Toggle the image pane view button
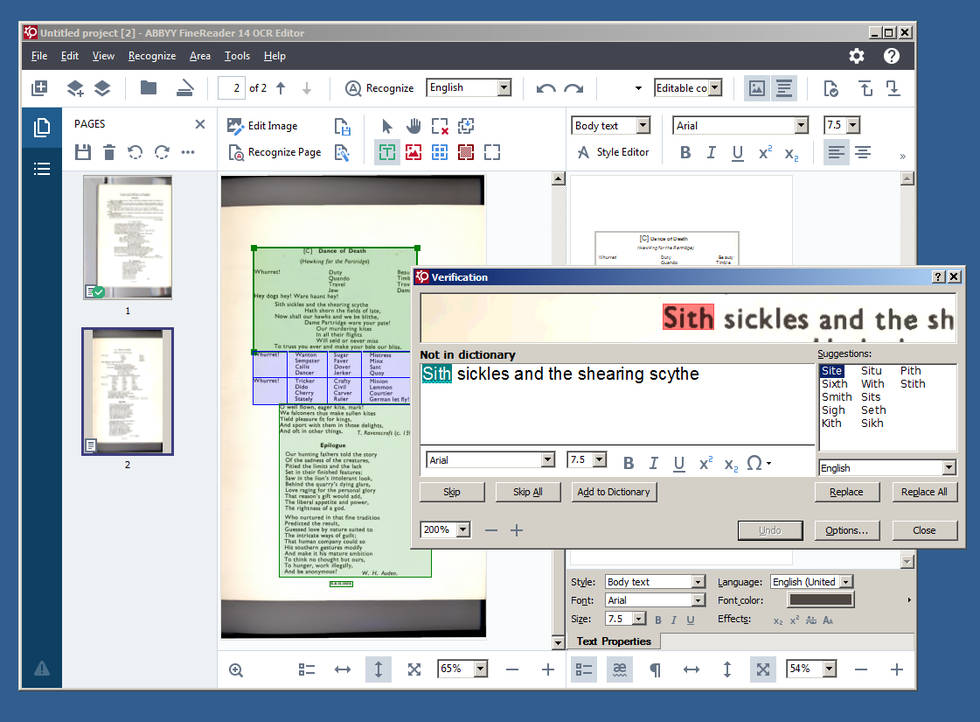 click(757, 88)
